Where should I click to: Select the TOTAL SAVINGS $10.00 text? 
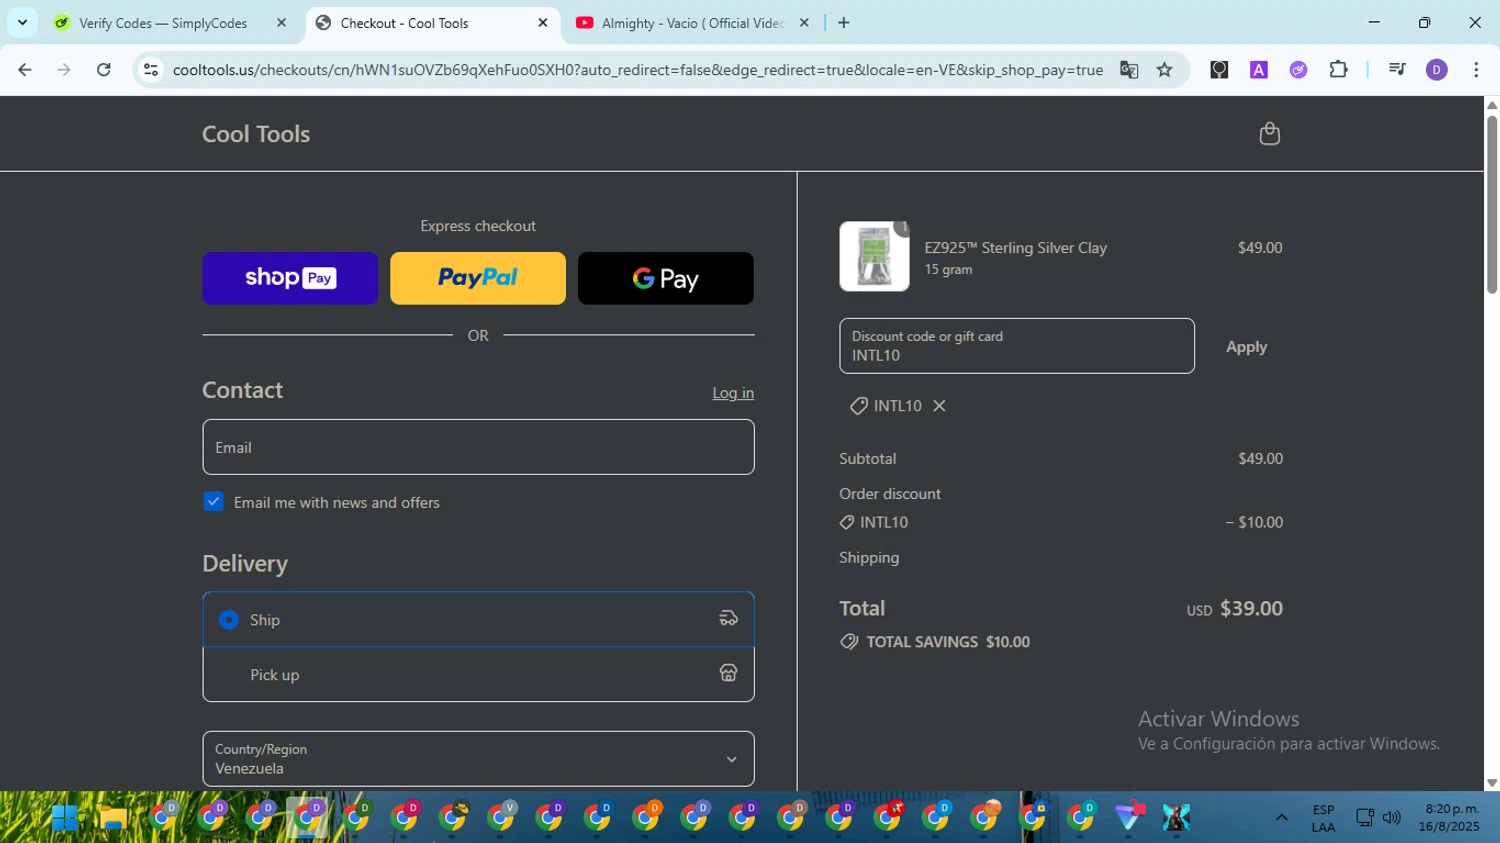(x=948, y=642)
